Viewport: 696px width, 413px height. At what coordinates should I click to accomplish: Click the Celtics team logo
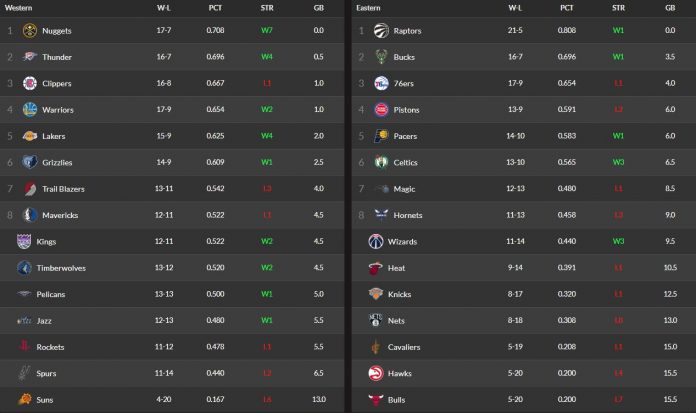[x=380, y=162]
